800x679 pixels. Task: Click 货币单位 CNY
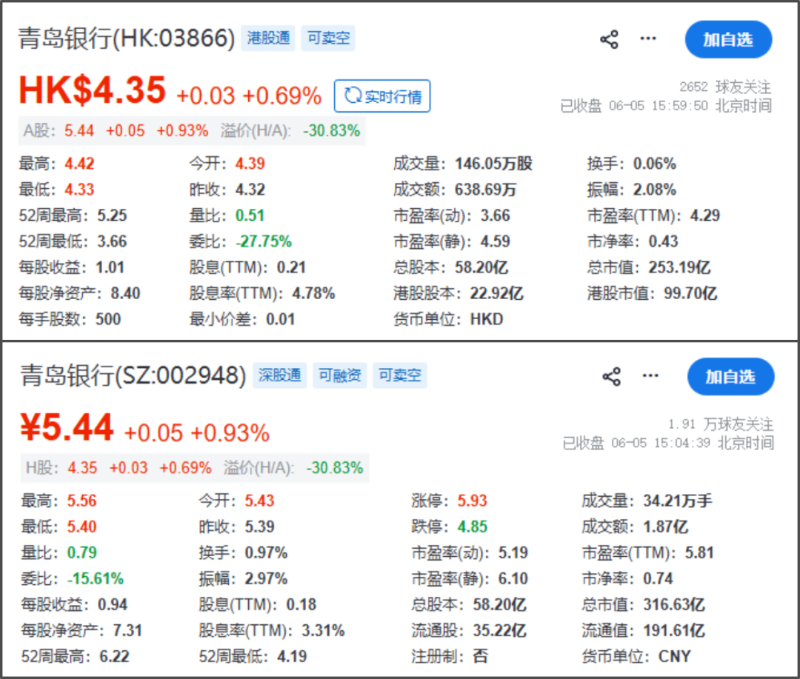click(x=636, y=657)
